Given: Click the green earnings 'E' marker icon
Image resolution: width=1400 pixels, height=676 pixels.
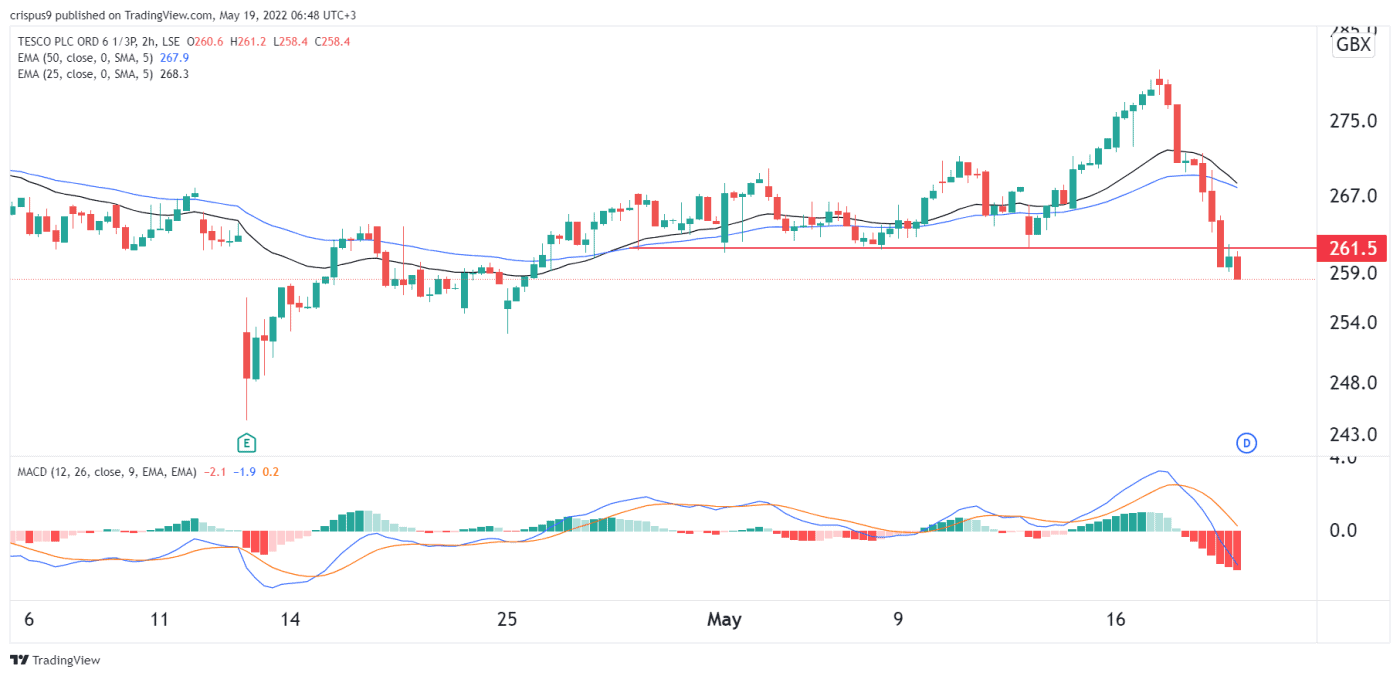Looking at the screenshot, I should pyautogui.click(x=244, y=442).
